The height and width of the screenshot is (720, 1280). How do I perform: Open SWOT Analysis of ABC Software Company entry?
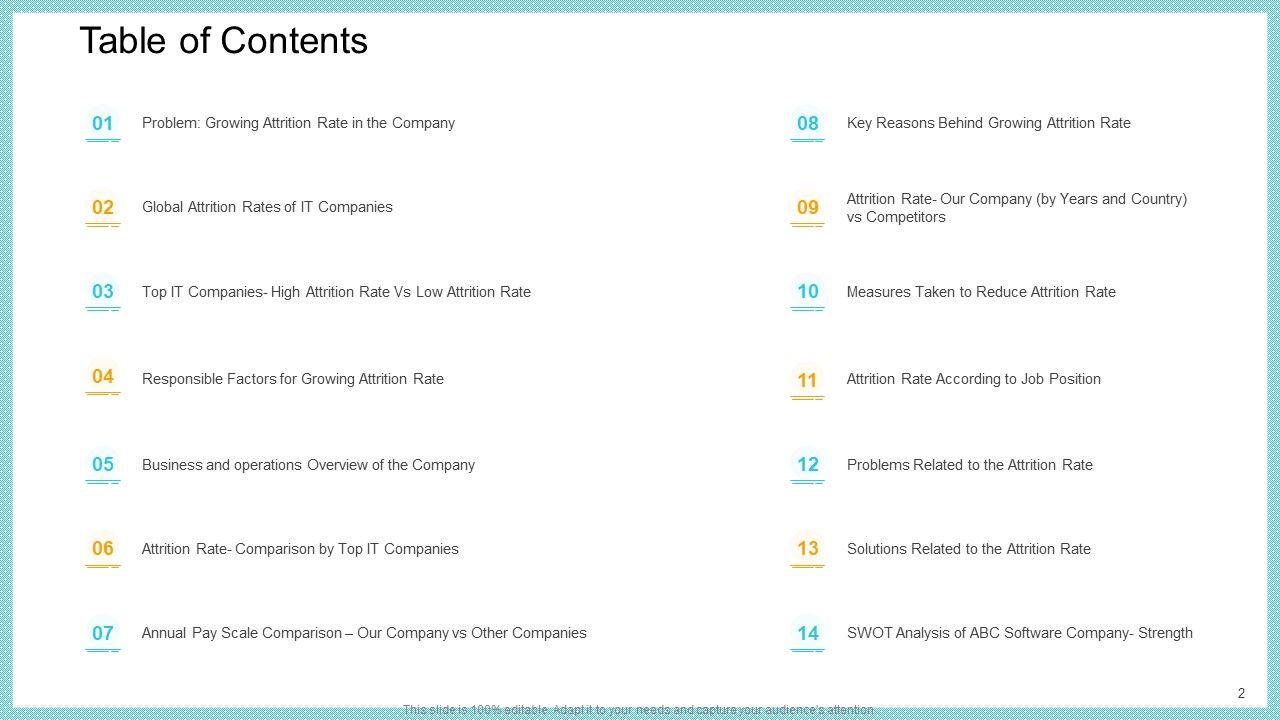(x=1019, y=633)
